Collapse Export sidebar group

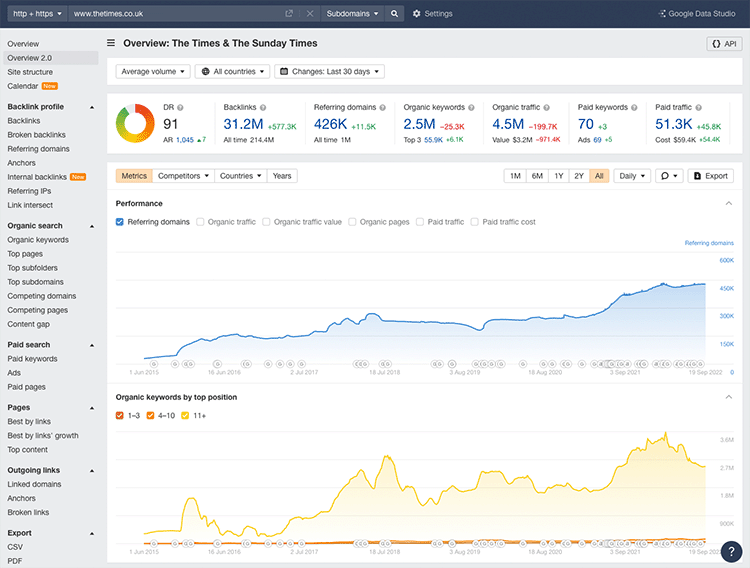[92, 534]
